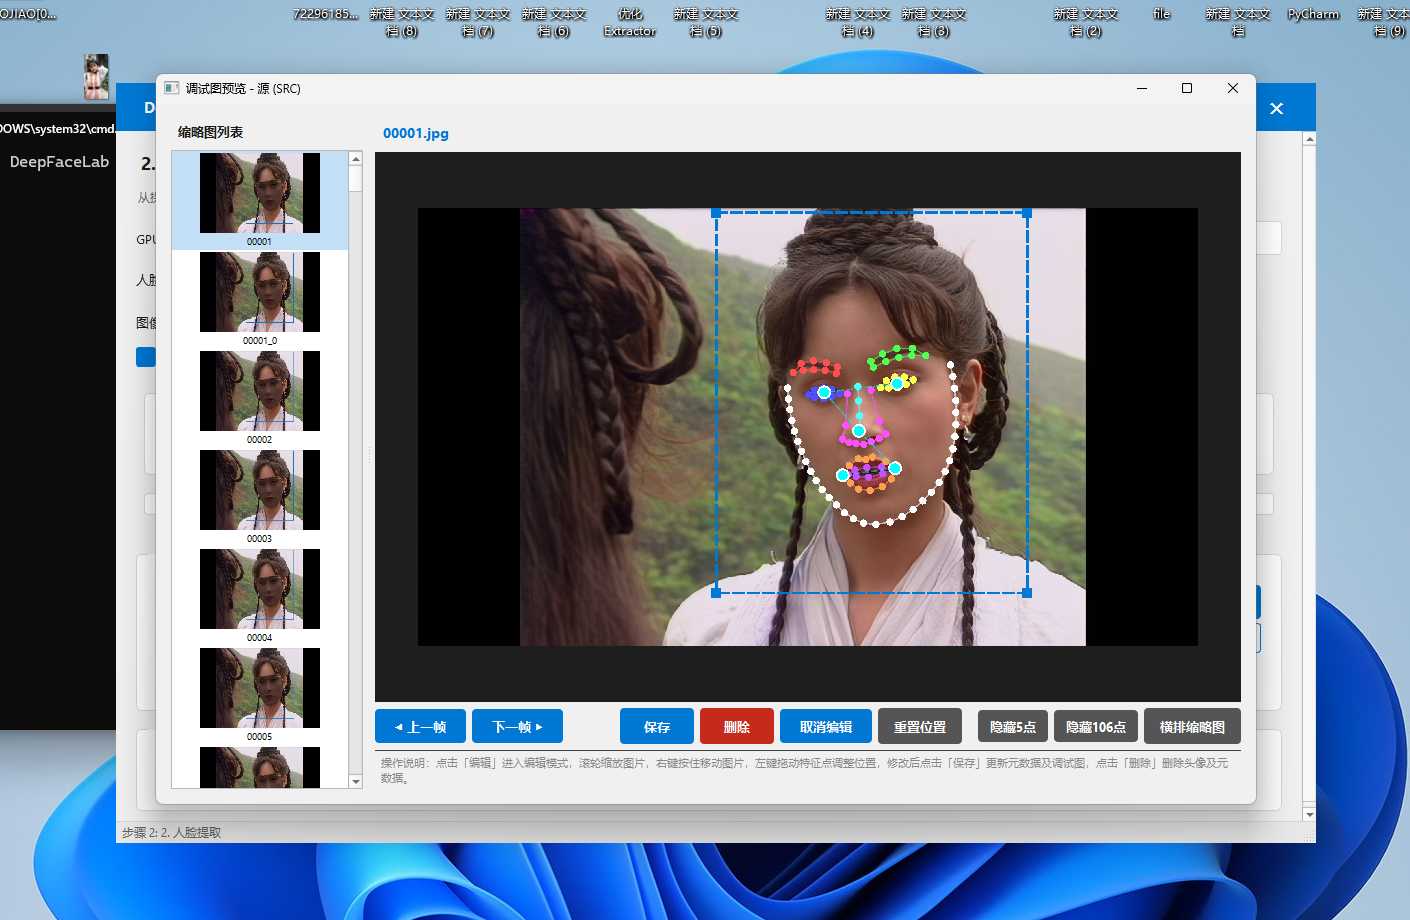1410x920 pixels.
Task: Click thumbnail list scrollbar down arrow
Action: click(x=355, y=781)
